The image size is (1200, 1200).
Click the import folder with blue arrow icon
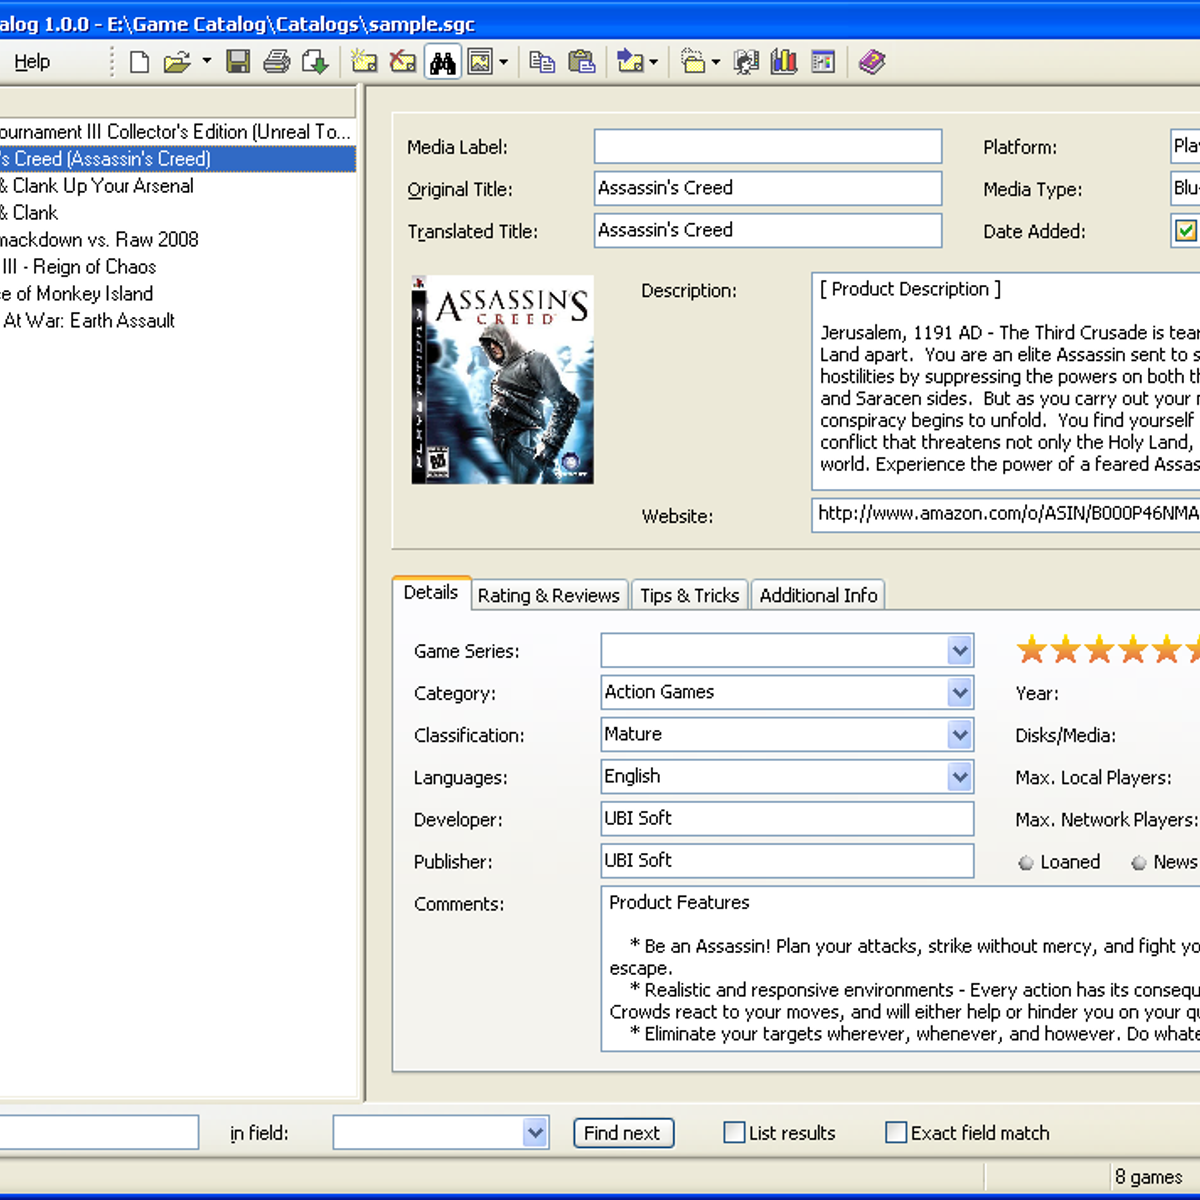[x=630, y=62]
